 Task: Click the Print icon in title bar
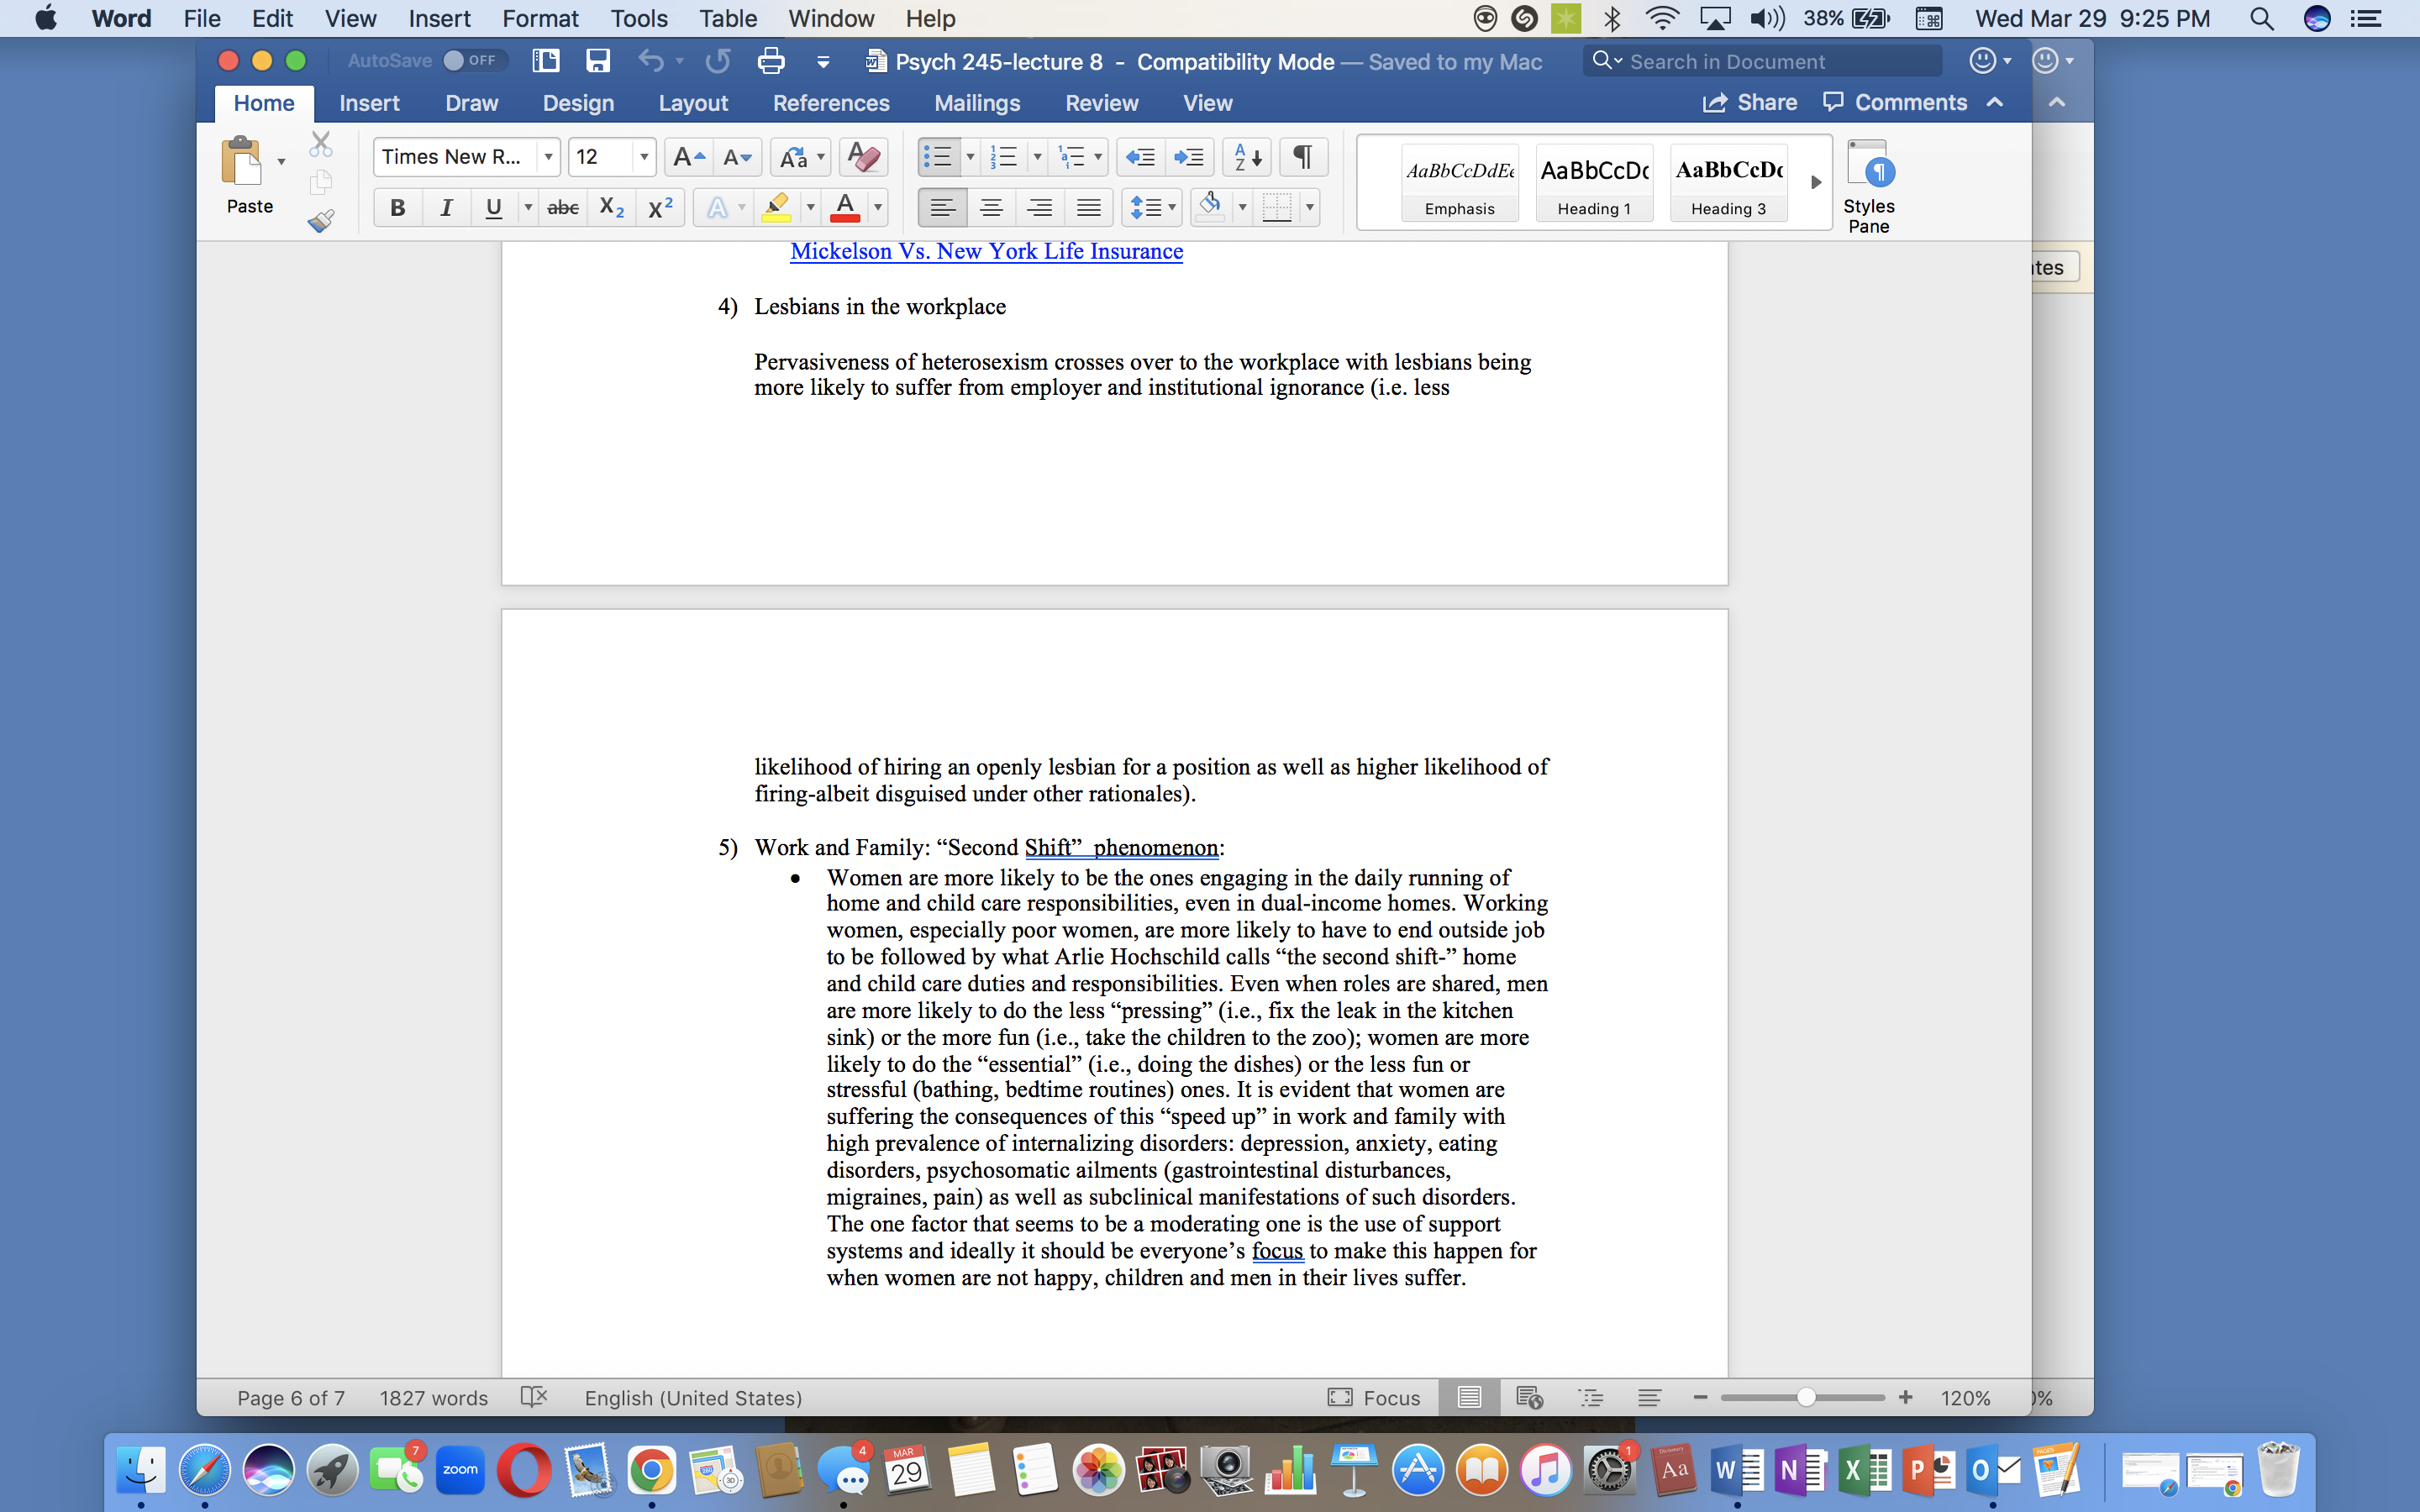pyautogui.click(x=771, y=61)
